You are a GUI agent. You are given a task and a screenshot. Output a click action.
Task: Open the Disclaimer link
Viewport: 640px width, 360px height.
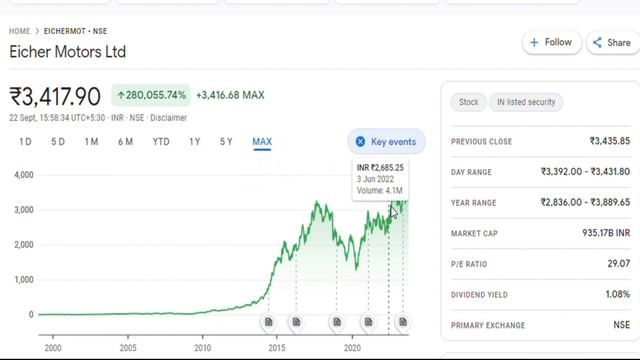pos(169,118)
